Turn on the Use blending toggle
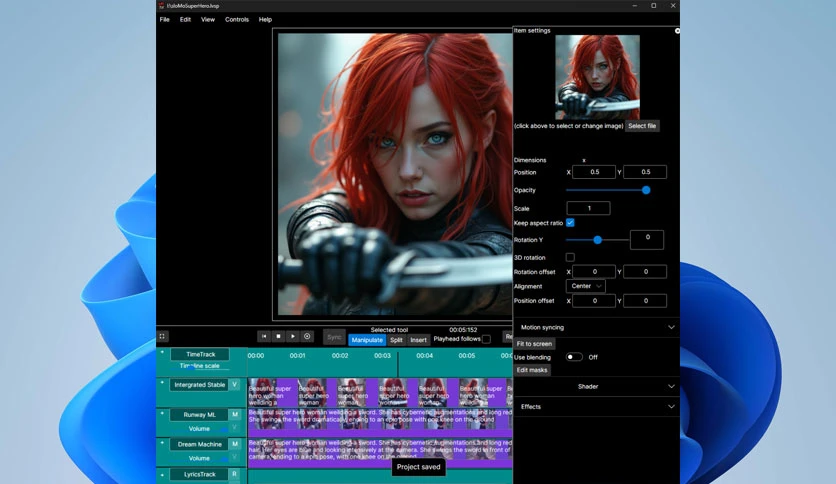This screenshot has height=484, width=836. click(x=574, y=357)
